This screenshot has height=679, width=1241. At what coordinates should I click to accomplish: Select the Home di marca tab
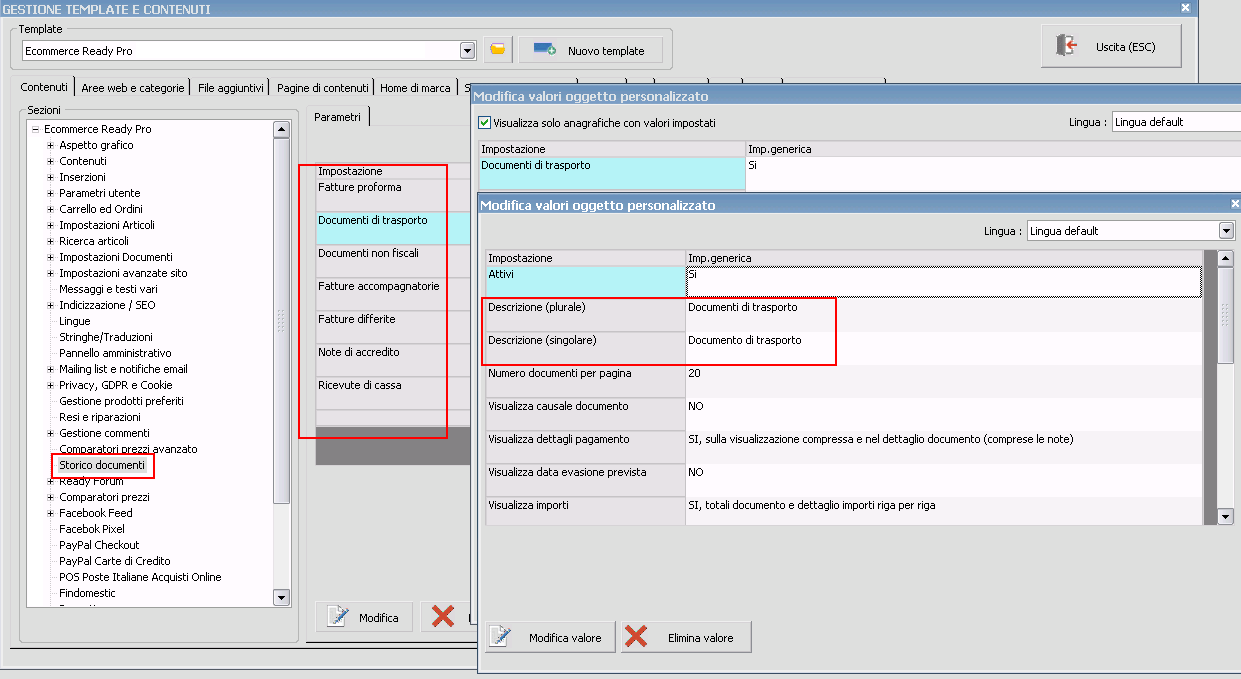click(415, 88)
